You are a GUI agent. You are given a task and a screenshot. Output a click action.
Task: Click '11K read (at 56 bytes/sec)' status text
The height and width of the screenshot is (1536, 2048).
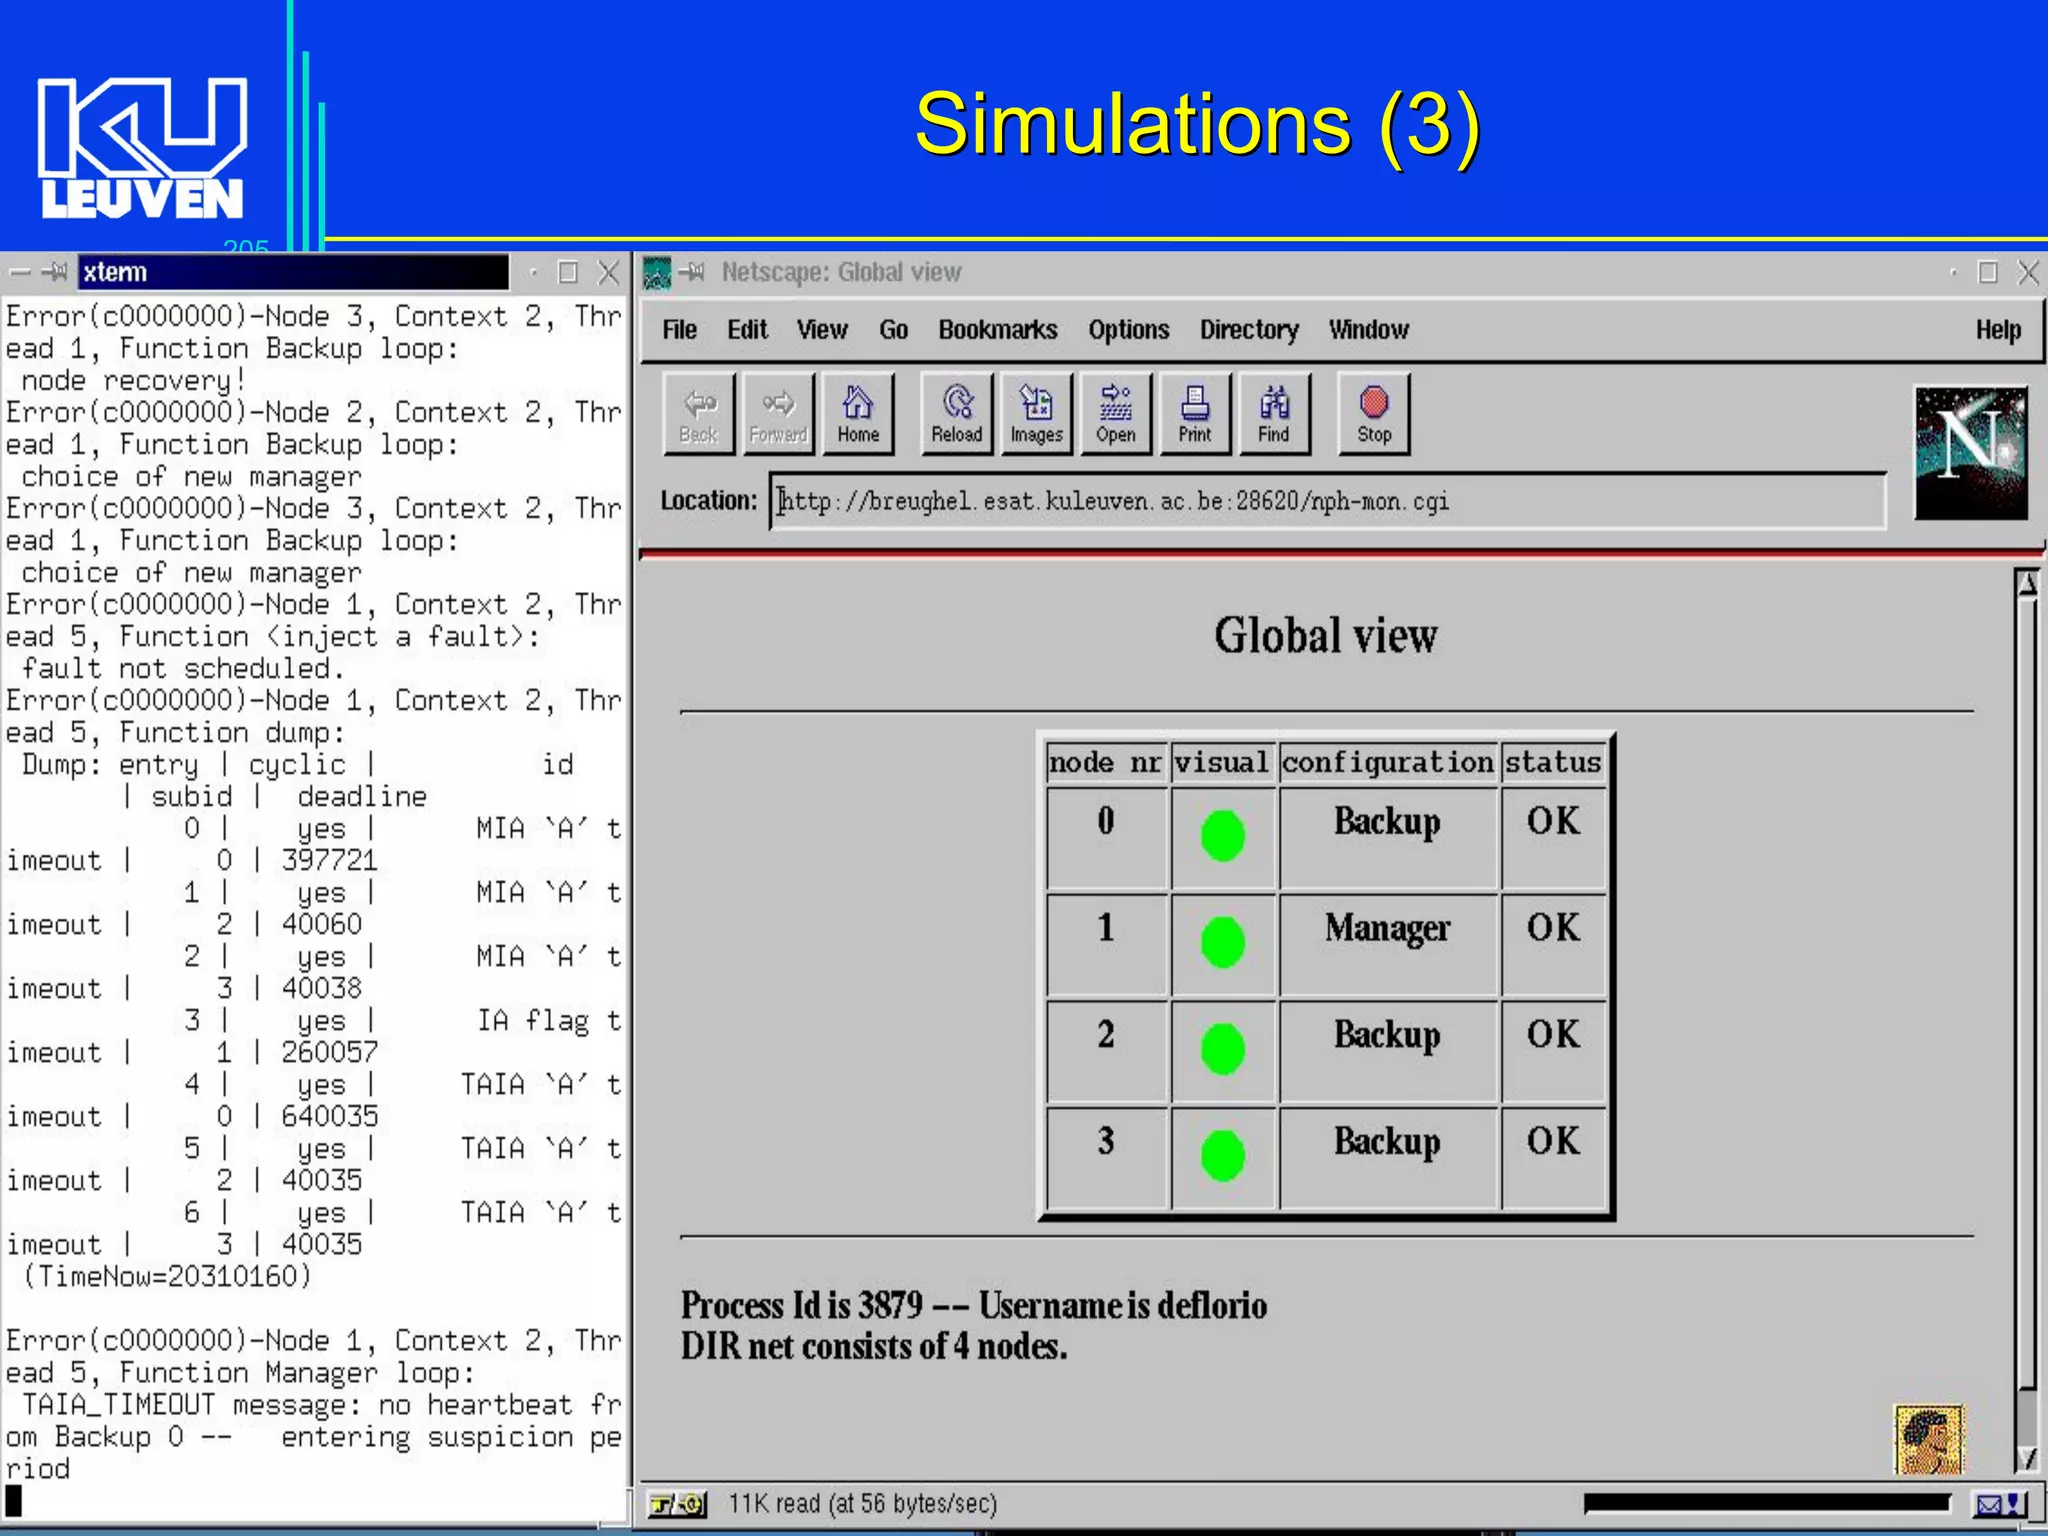[862, 1503]
